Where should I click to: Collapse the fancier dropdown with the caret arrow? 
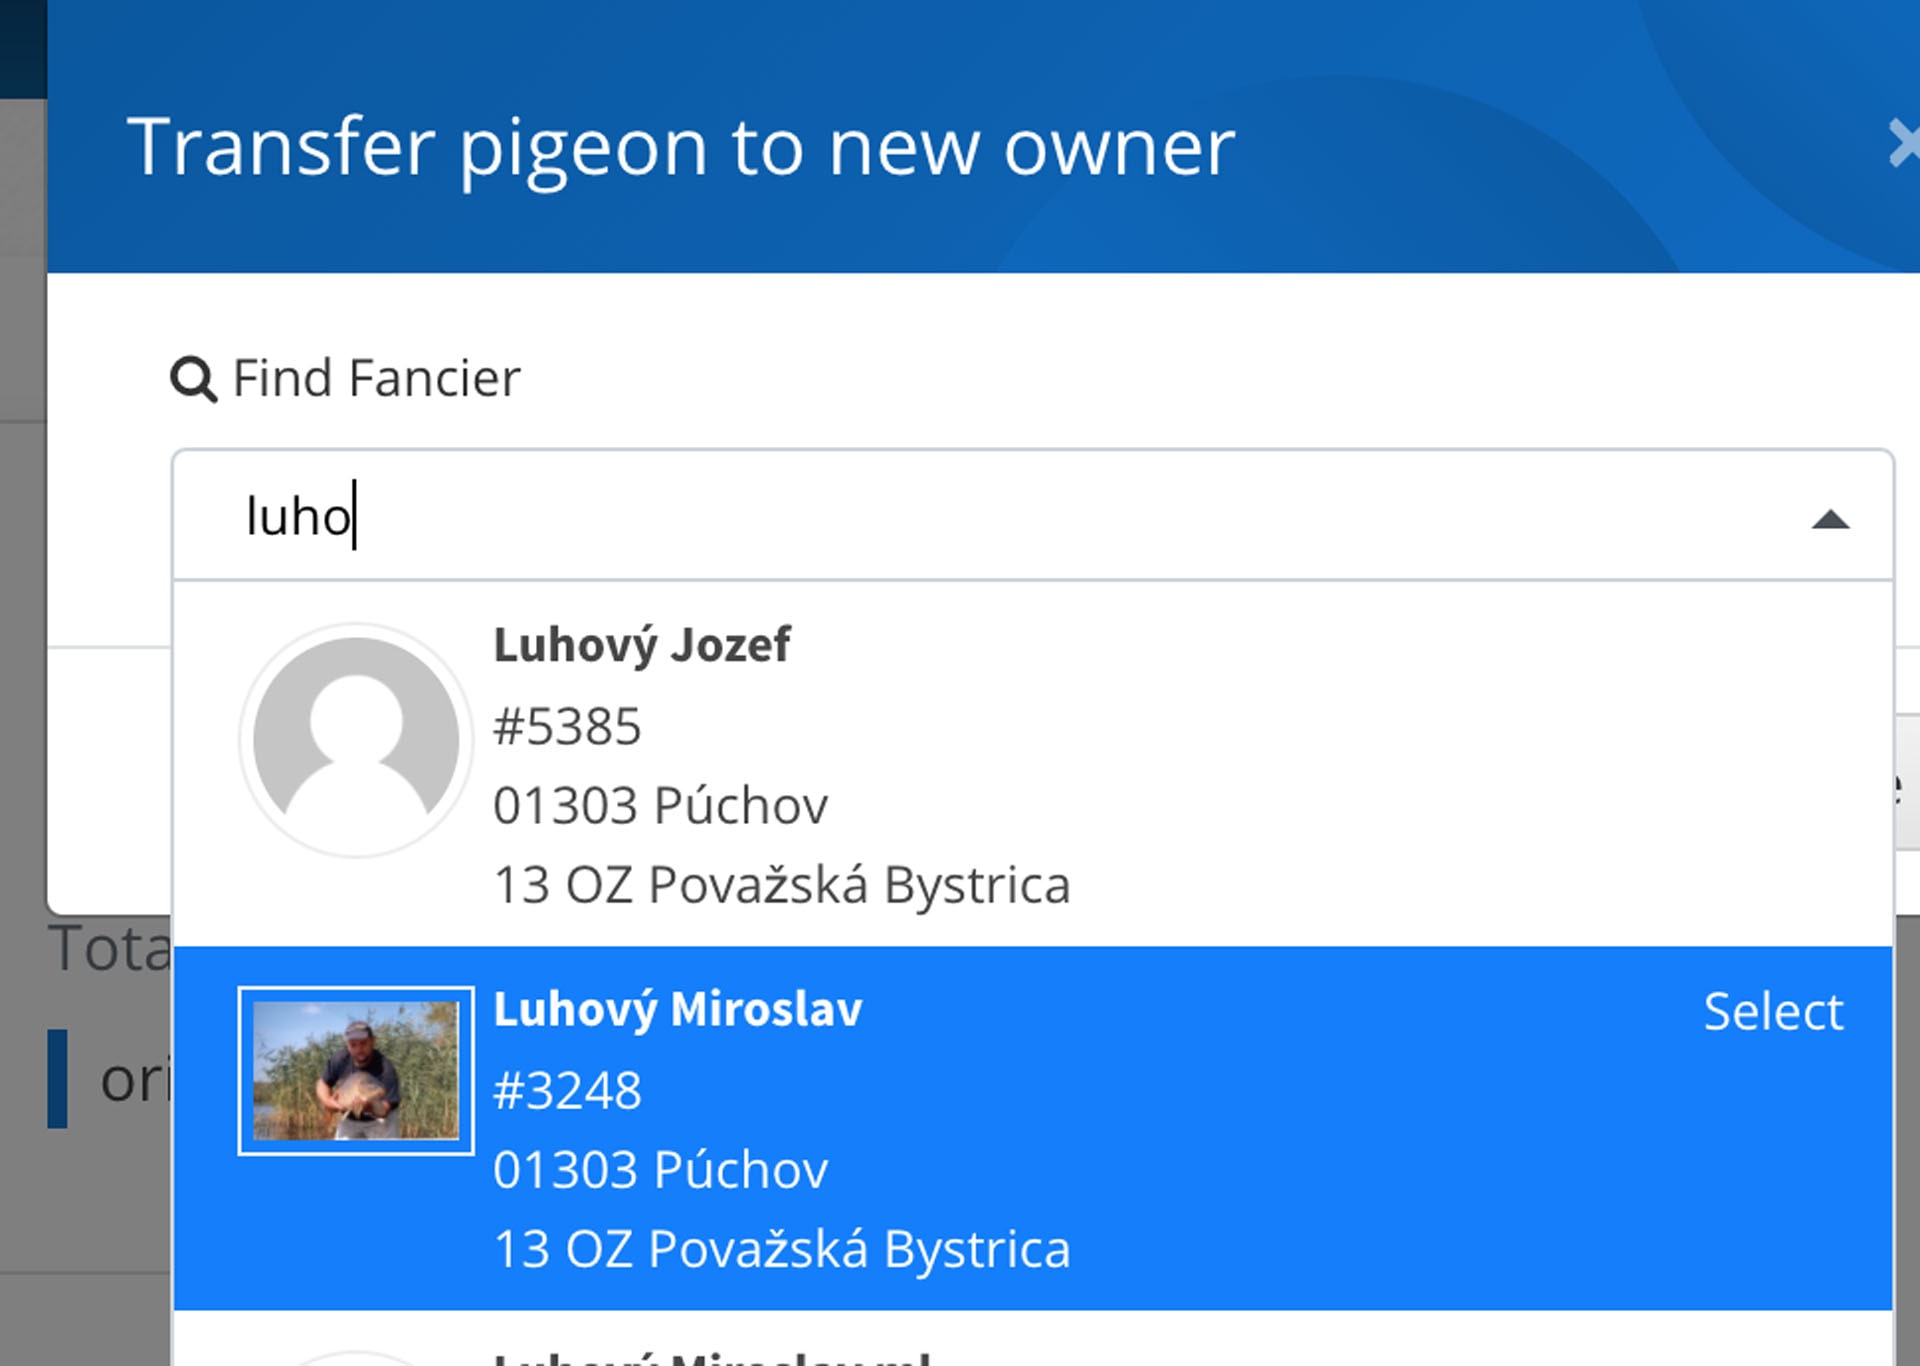tap(1830, 519)
